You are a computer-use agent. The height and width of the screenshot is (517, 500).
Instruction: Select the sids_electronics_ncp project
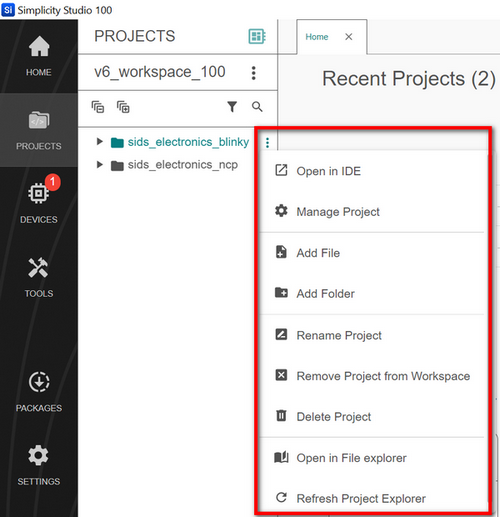click(183, 165)
